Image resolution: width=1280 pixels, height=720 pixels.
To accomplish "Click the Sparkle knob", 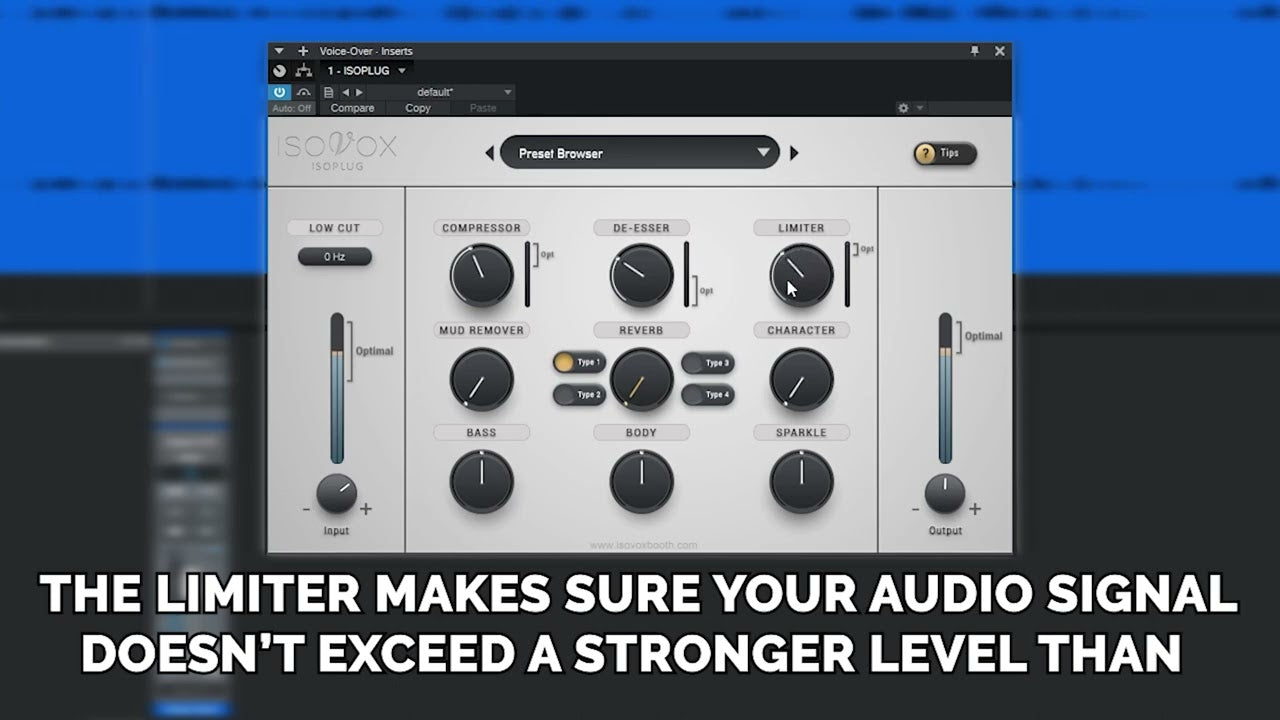I will [802, 481].
